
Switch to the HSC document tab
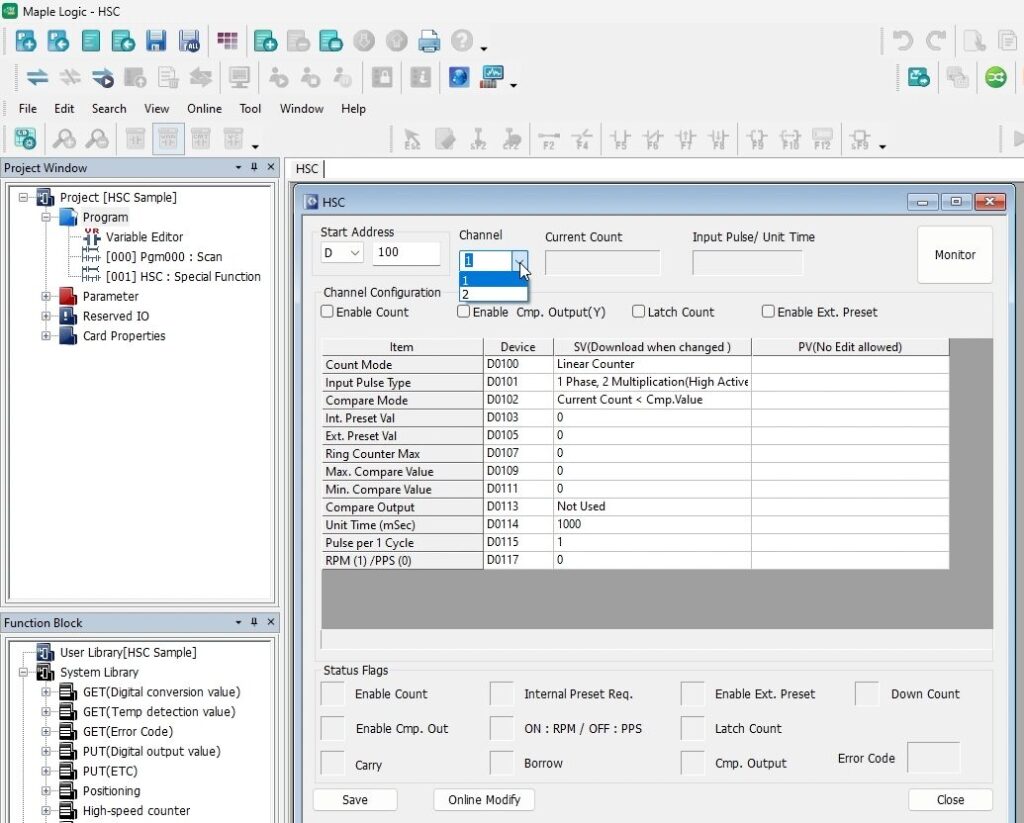307,169
